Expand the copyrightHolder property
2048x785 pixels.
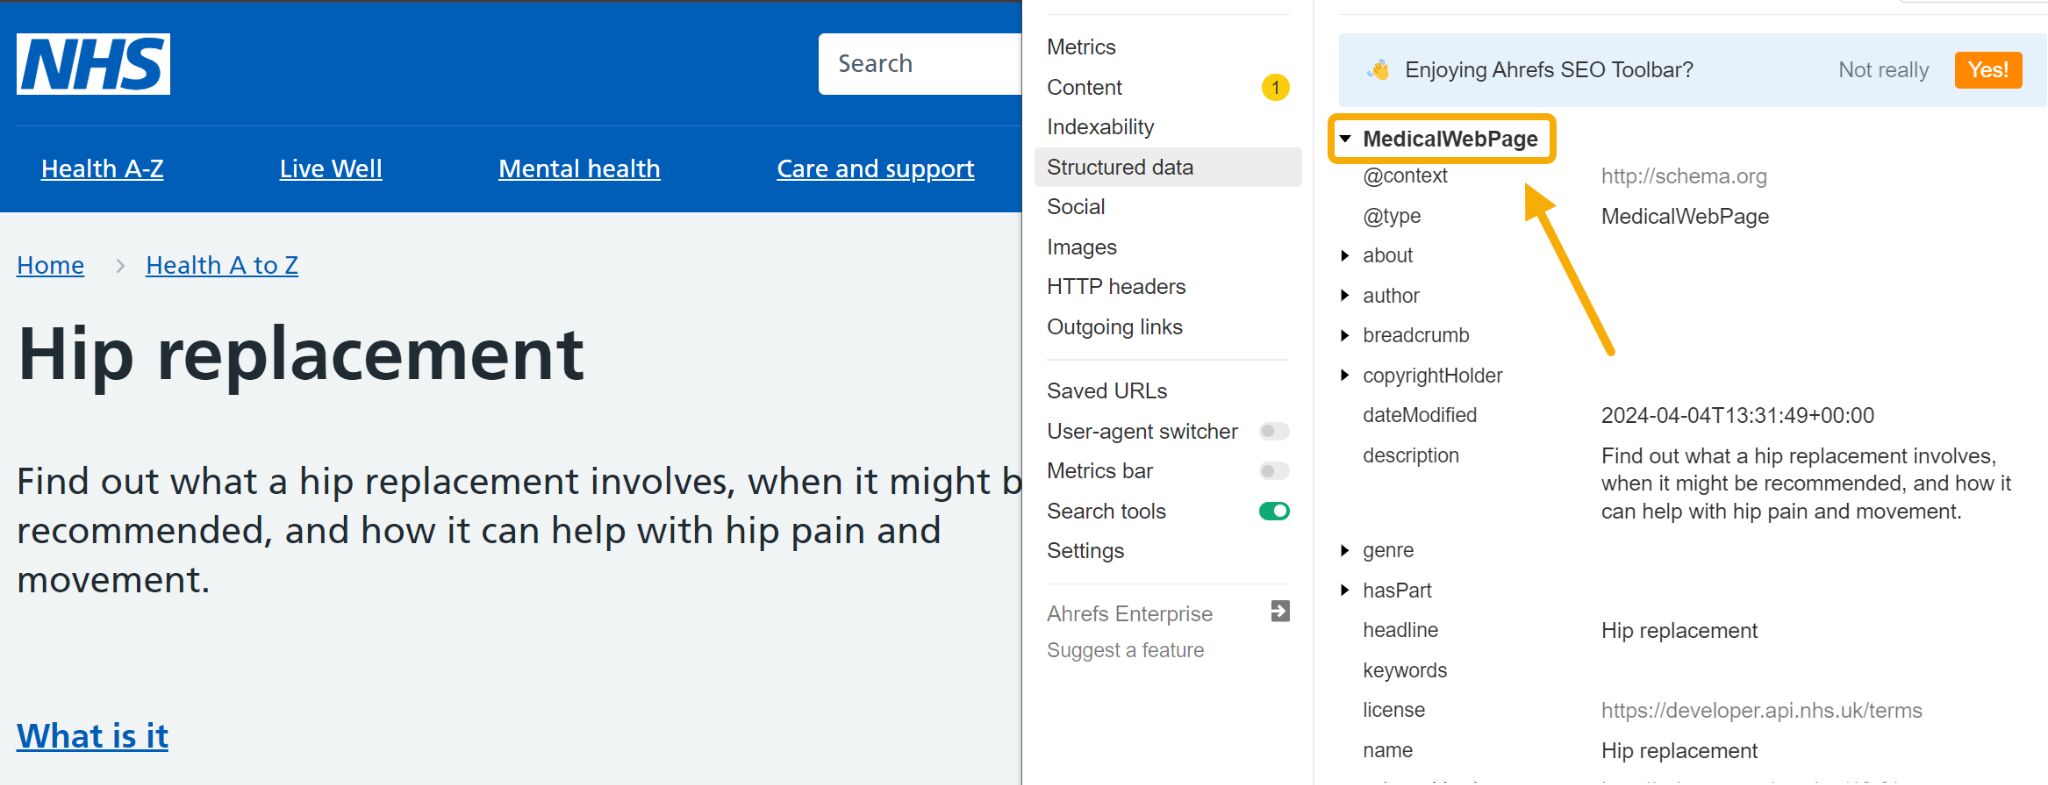pos(1345,376)
